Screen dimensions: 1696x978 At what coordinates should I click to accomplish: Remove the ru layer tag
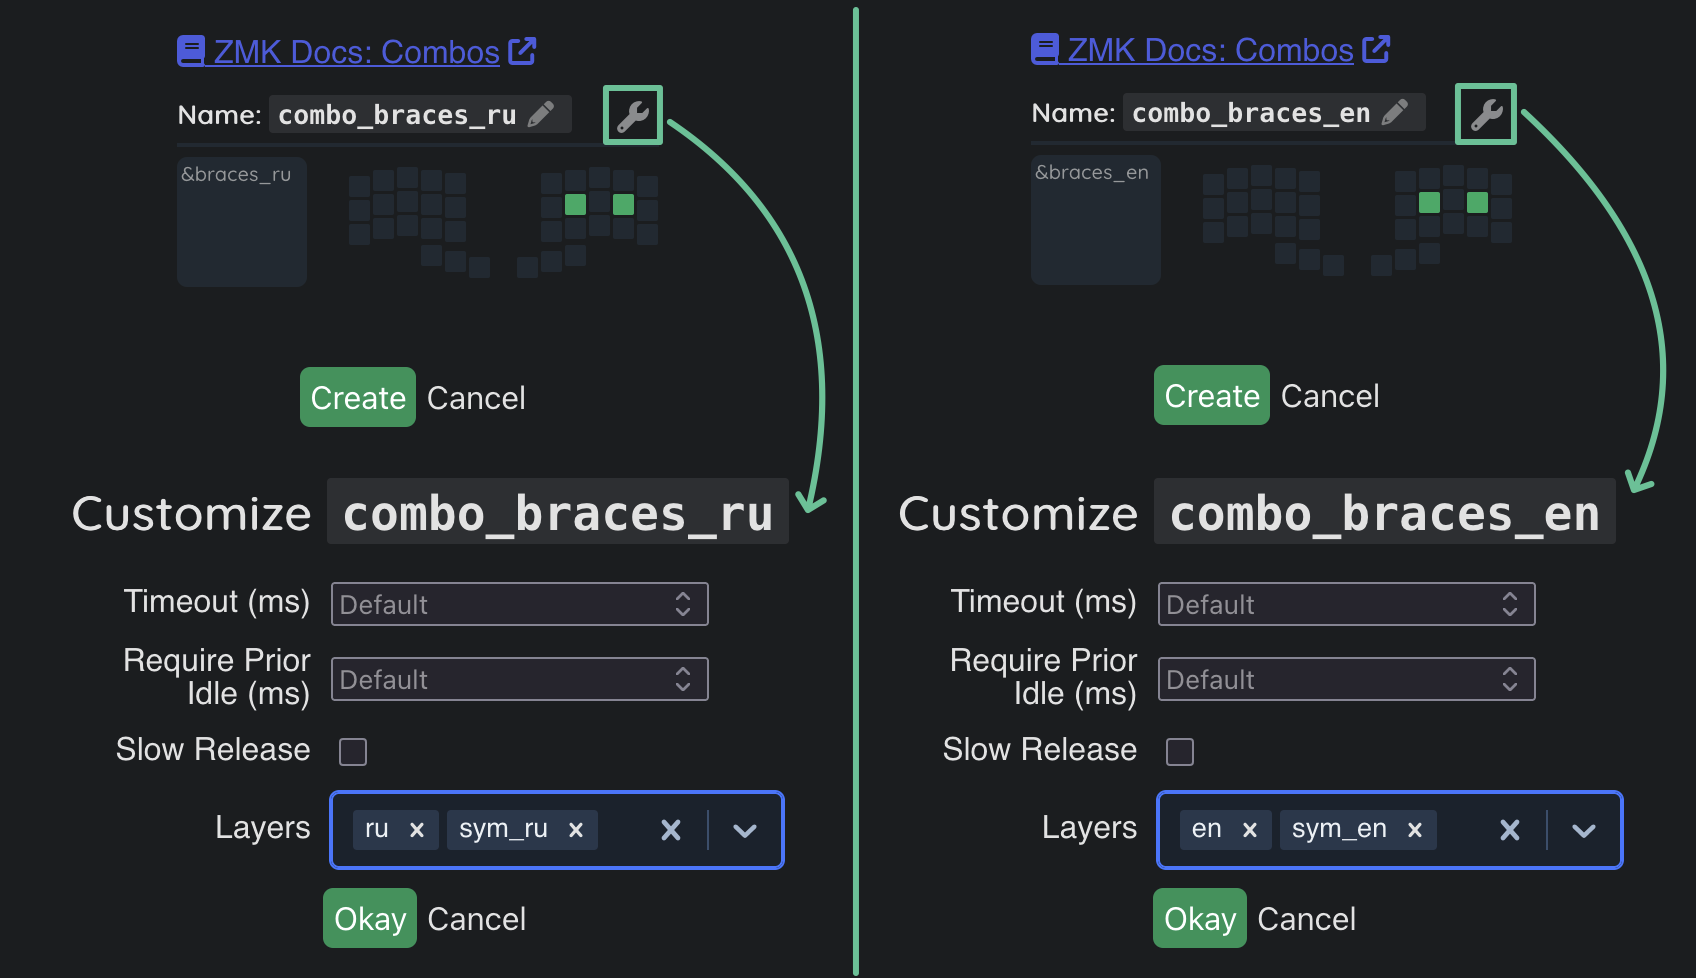(x=417, y=830)
